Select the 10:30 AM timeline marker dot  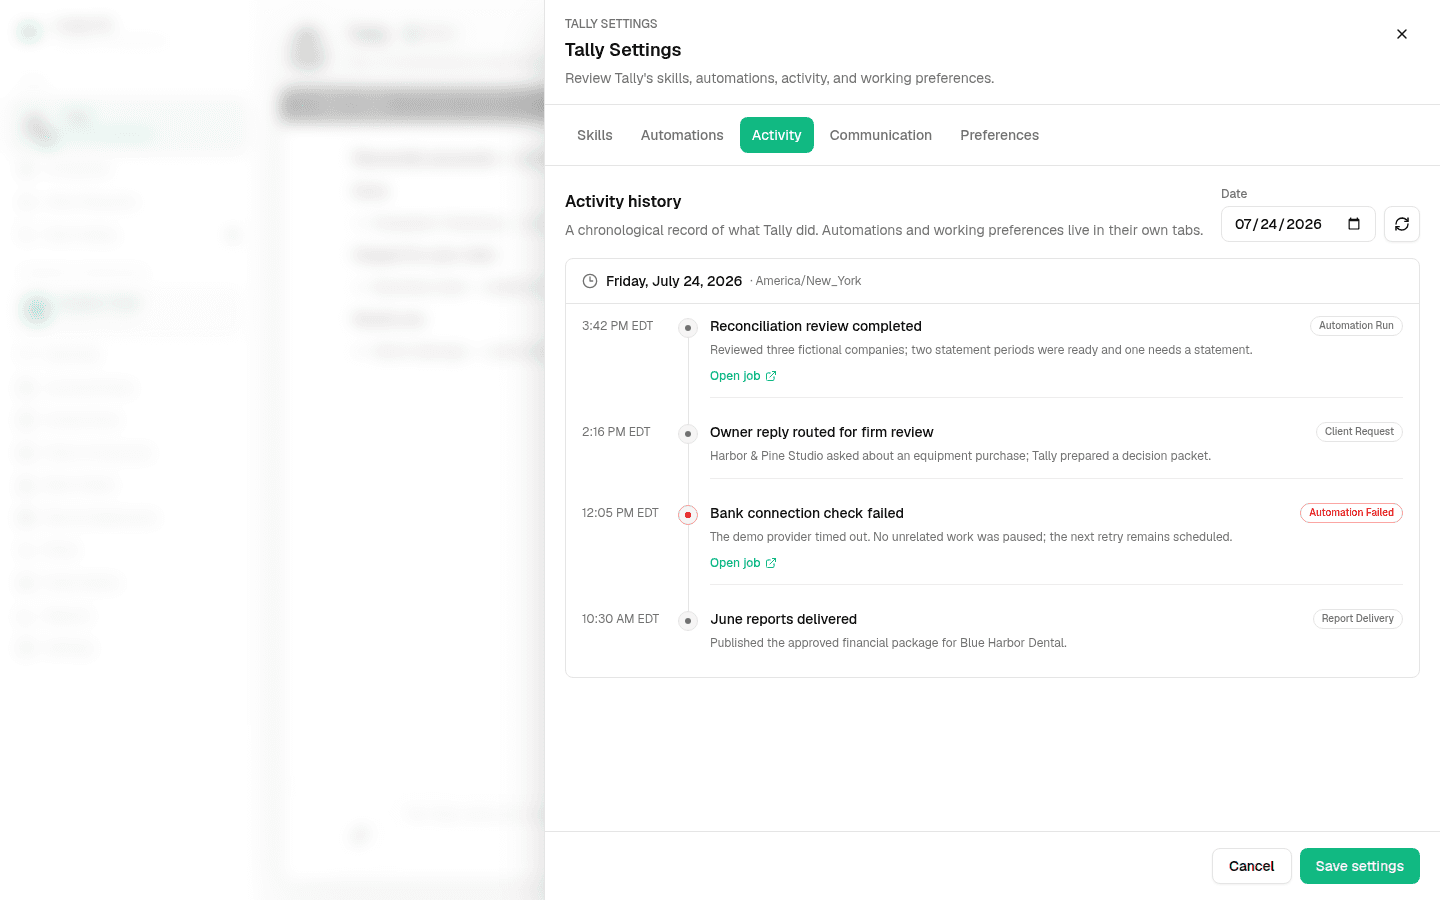click(x=688, y=621)
